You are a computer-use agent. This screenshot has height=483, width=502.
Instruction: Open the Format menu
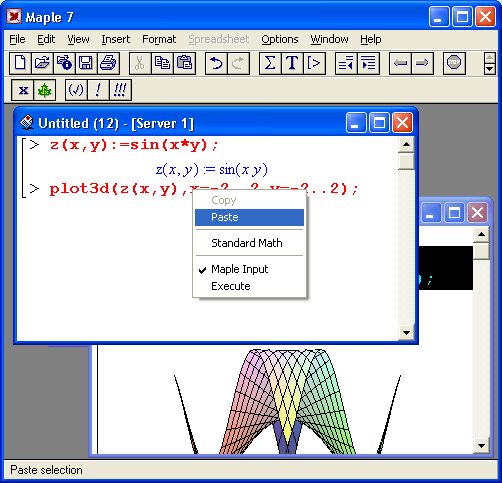[x=159, y=39]
